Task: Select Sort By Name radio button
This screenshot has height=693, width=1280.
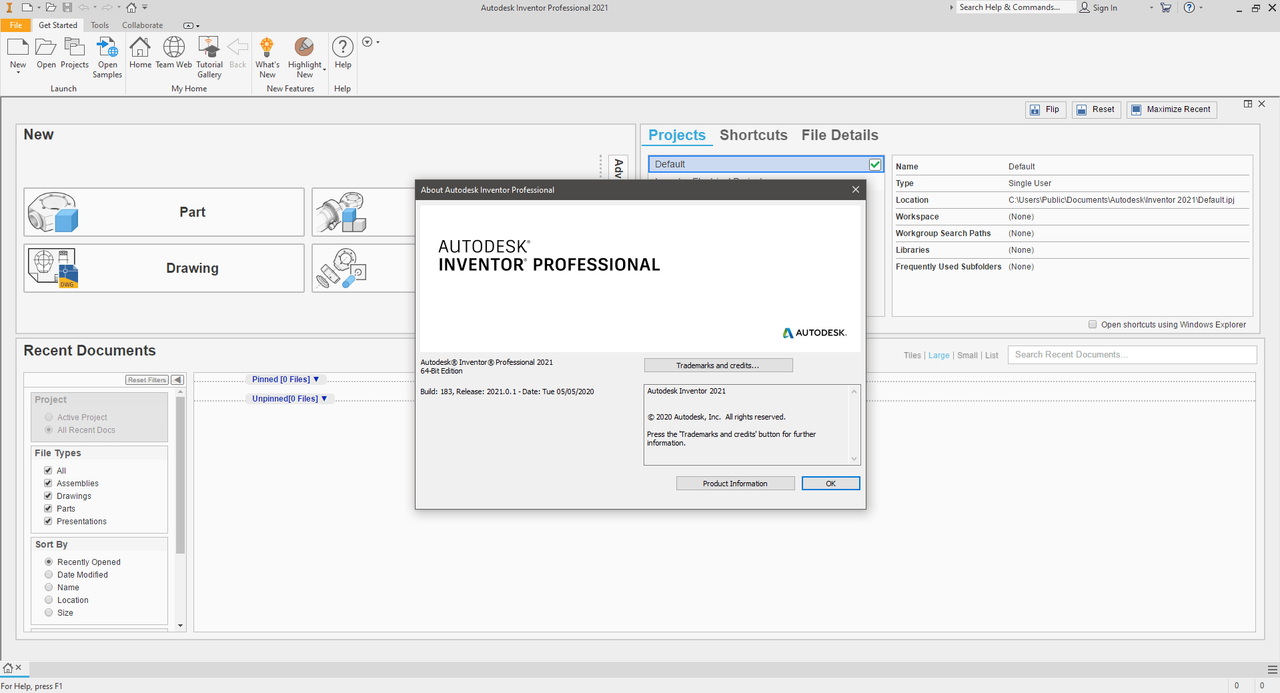Action: 48,587
